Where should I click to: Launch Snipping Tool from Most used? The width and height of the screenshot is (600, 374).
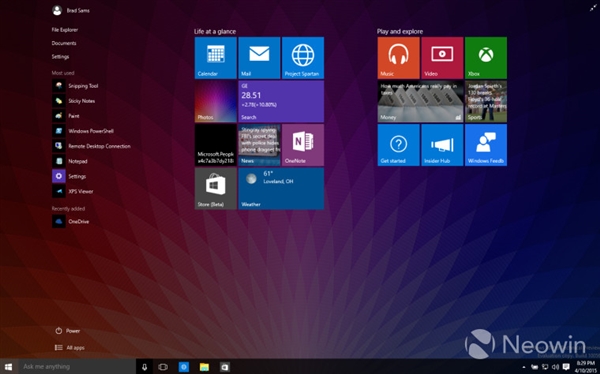click(75, 86)
